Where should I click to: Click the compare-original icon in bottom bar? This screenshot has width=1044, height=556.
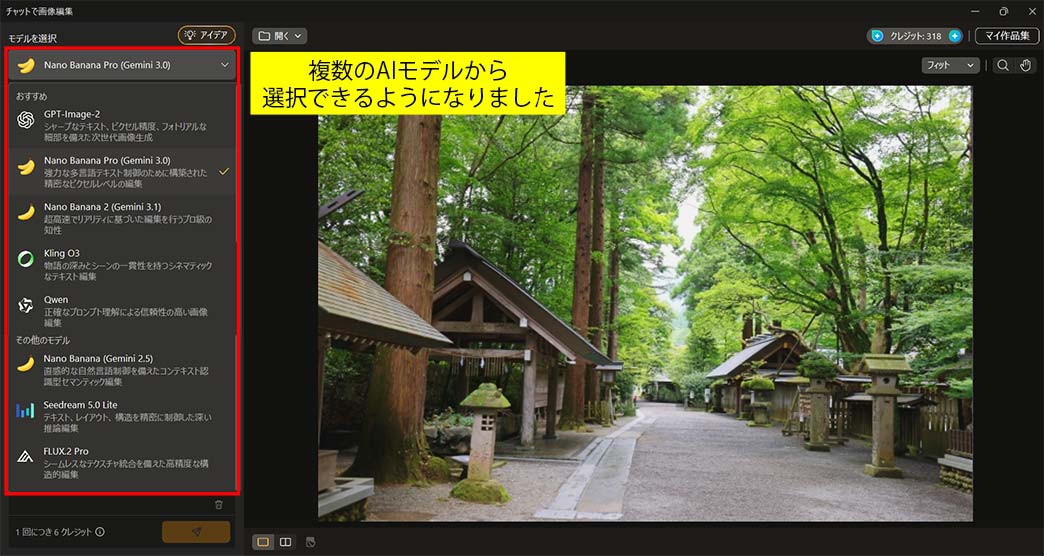point(310,542)
